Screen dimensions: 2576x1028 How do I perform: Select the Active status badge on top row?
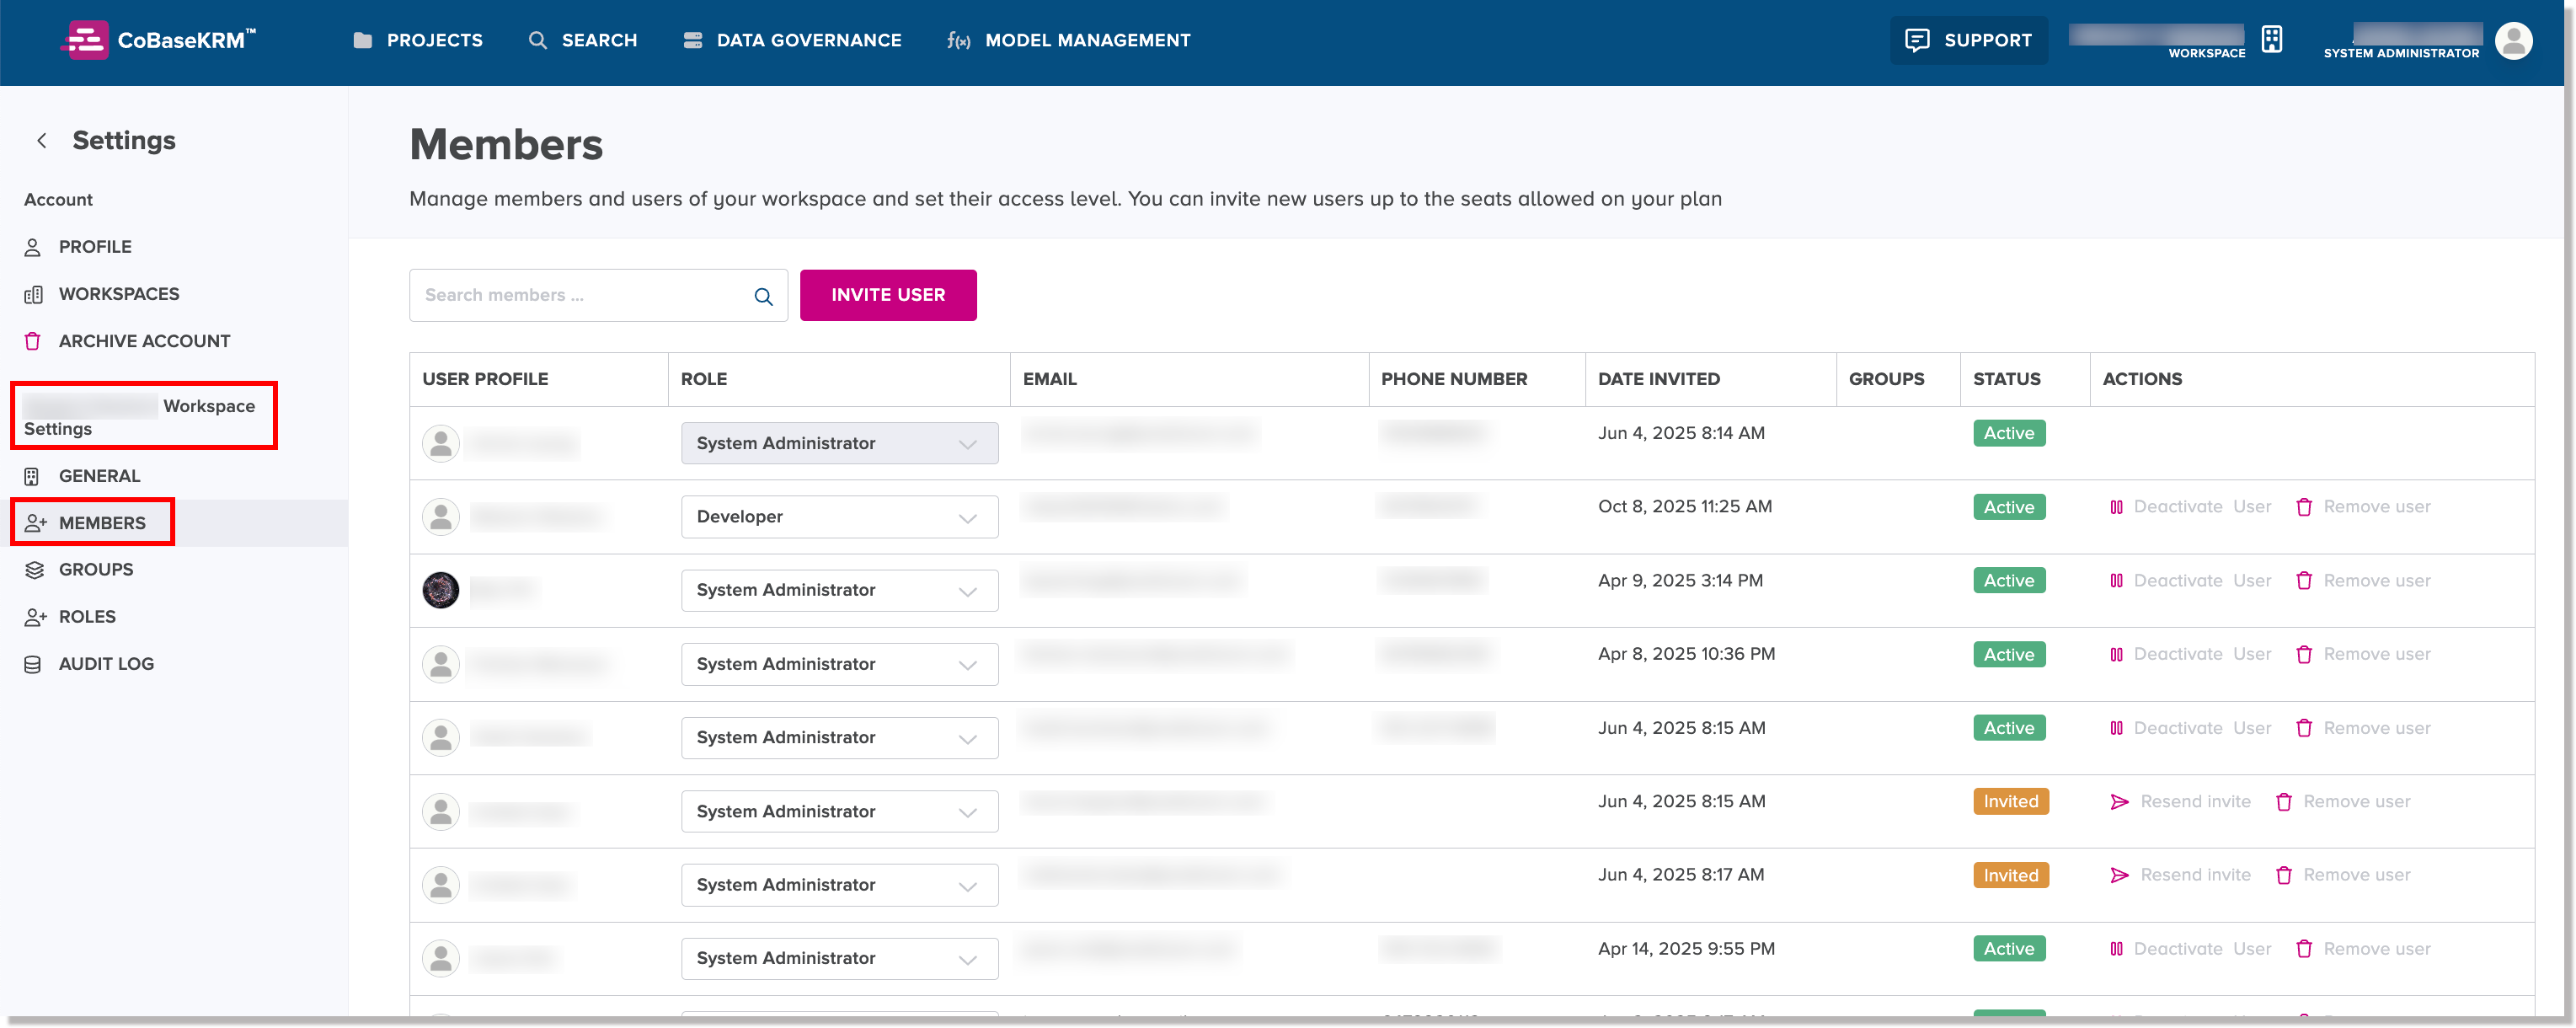2008,433
